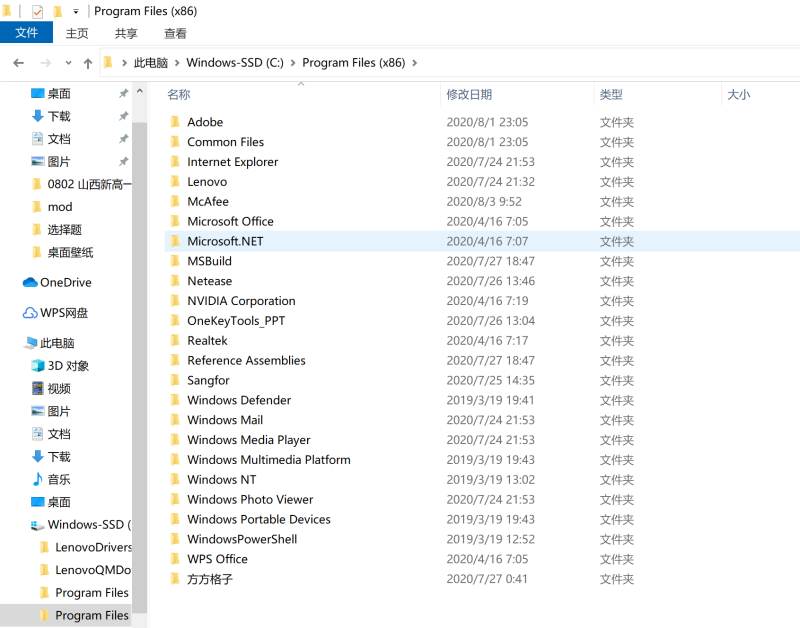Select the Realtek folder icon
800x628 pixels.
(x=175, y=340)
